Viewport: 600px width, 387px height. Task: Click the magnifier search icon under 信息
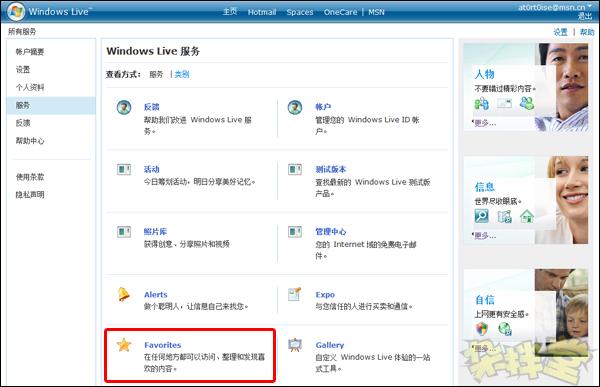point(481,216)
